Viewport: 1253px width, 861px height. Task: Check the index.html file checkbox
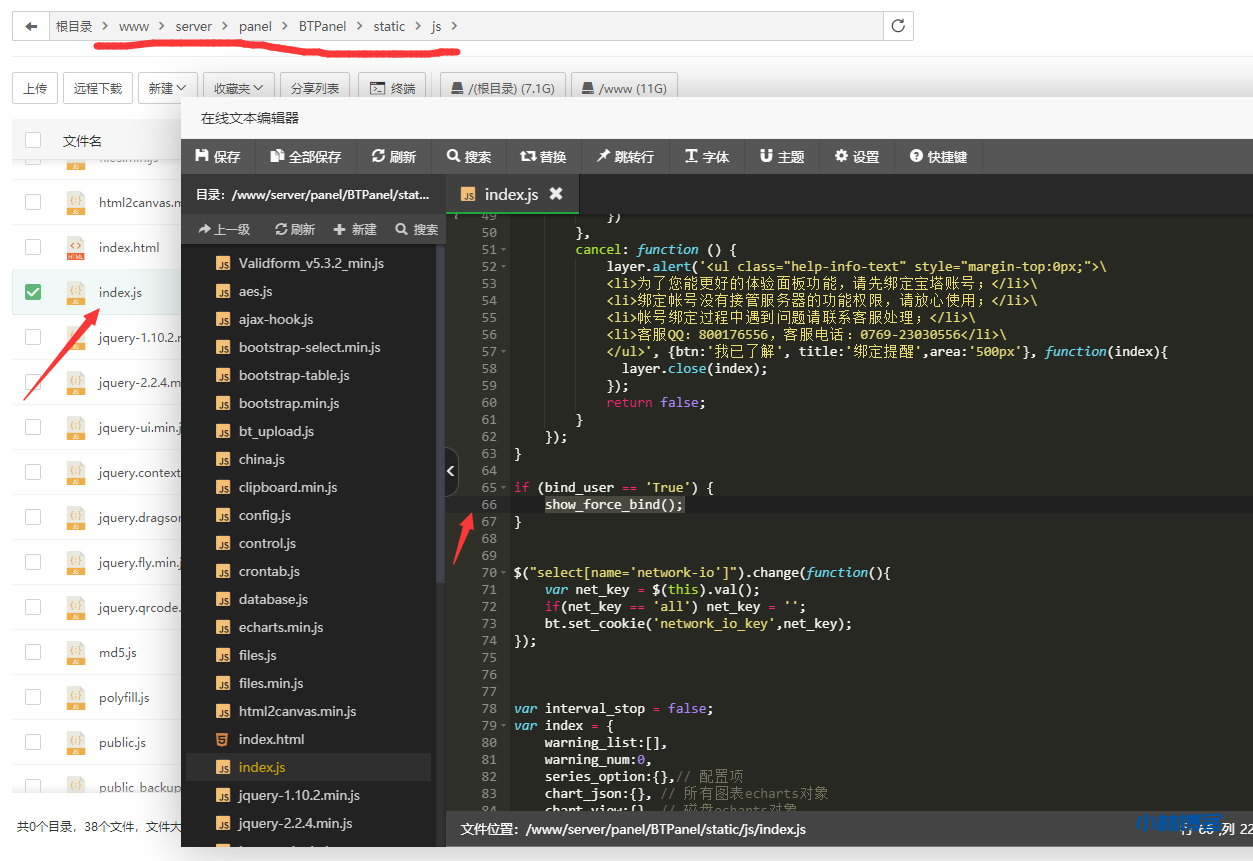[x=33, y=247]
